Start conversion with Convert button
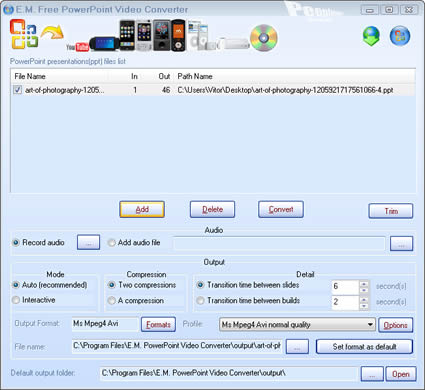425x390 pixels. click(281, 209)
